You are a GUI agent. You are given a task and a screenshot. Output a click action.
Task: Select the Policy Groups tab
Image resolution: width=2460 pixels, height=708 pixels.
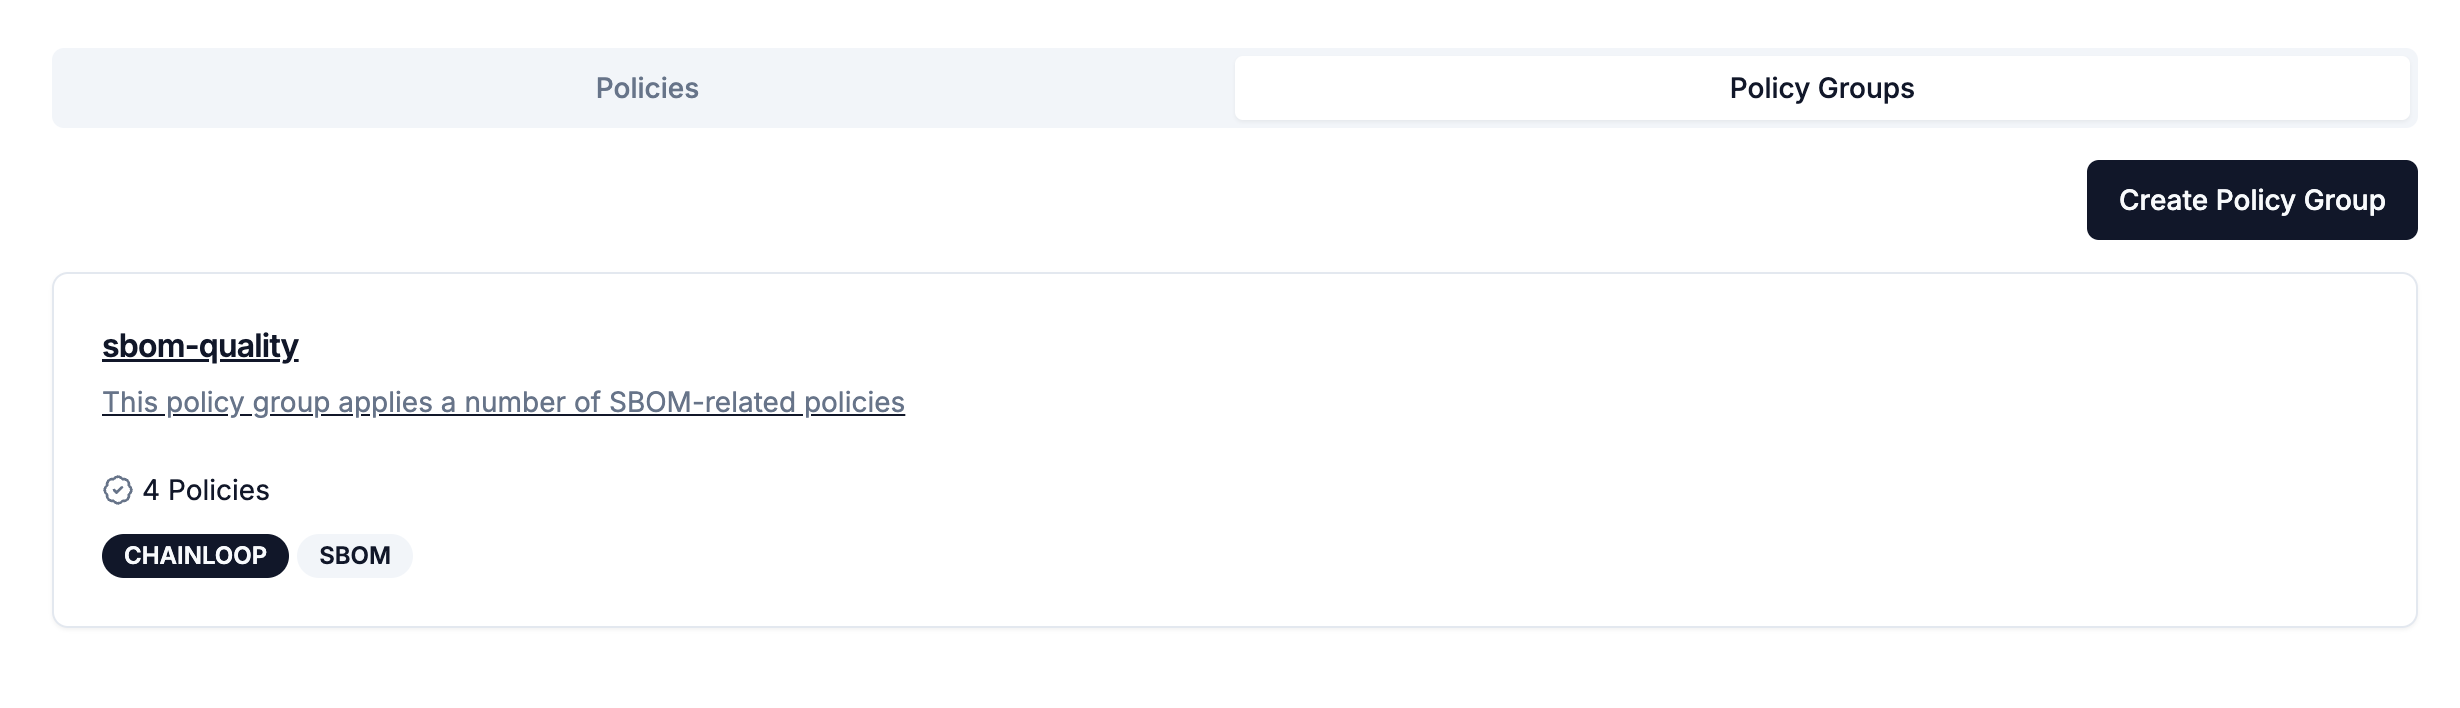click(1821, 88)
